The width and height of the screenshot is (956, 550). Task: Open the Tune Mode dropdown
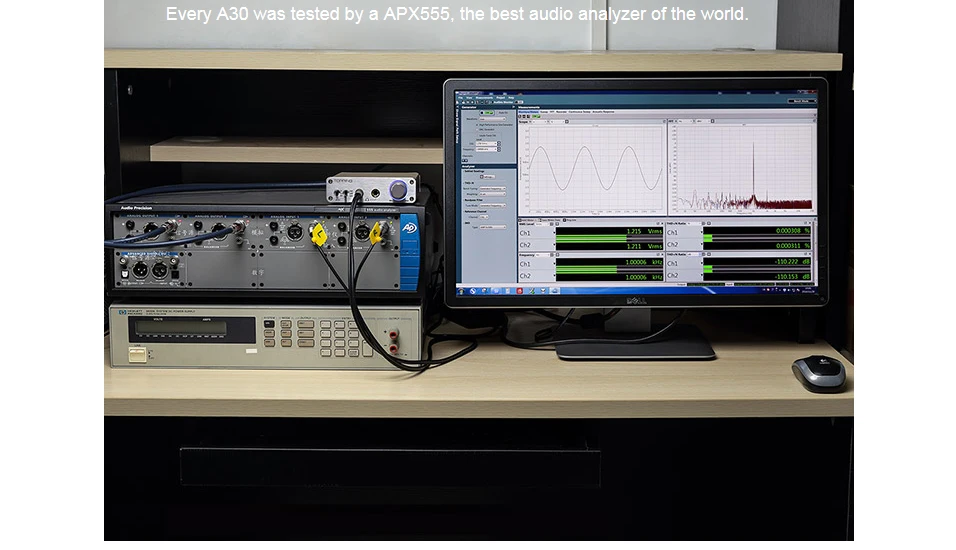[493, 205]
